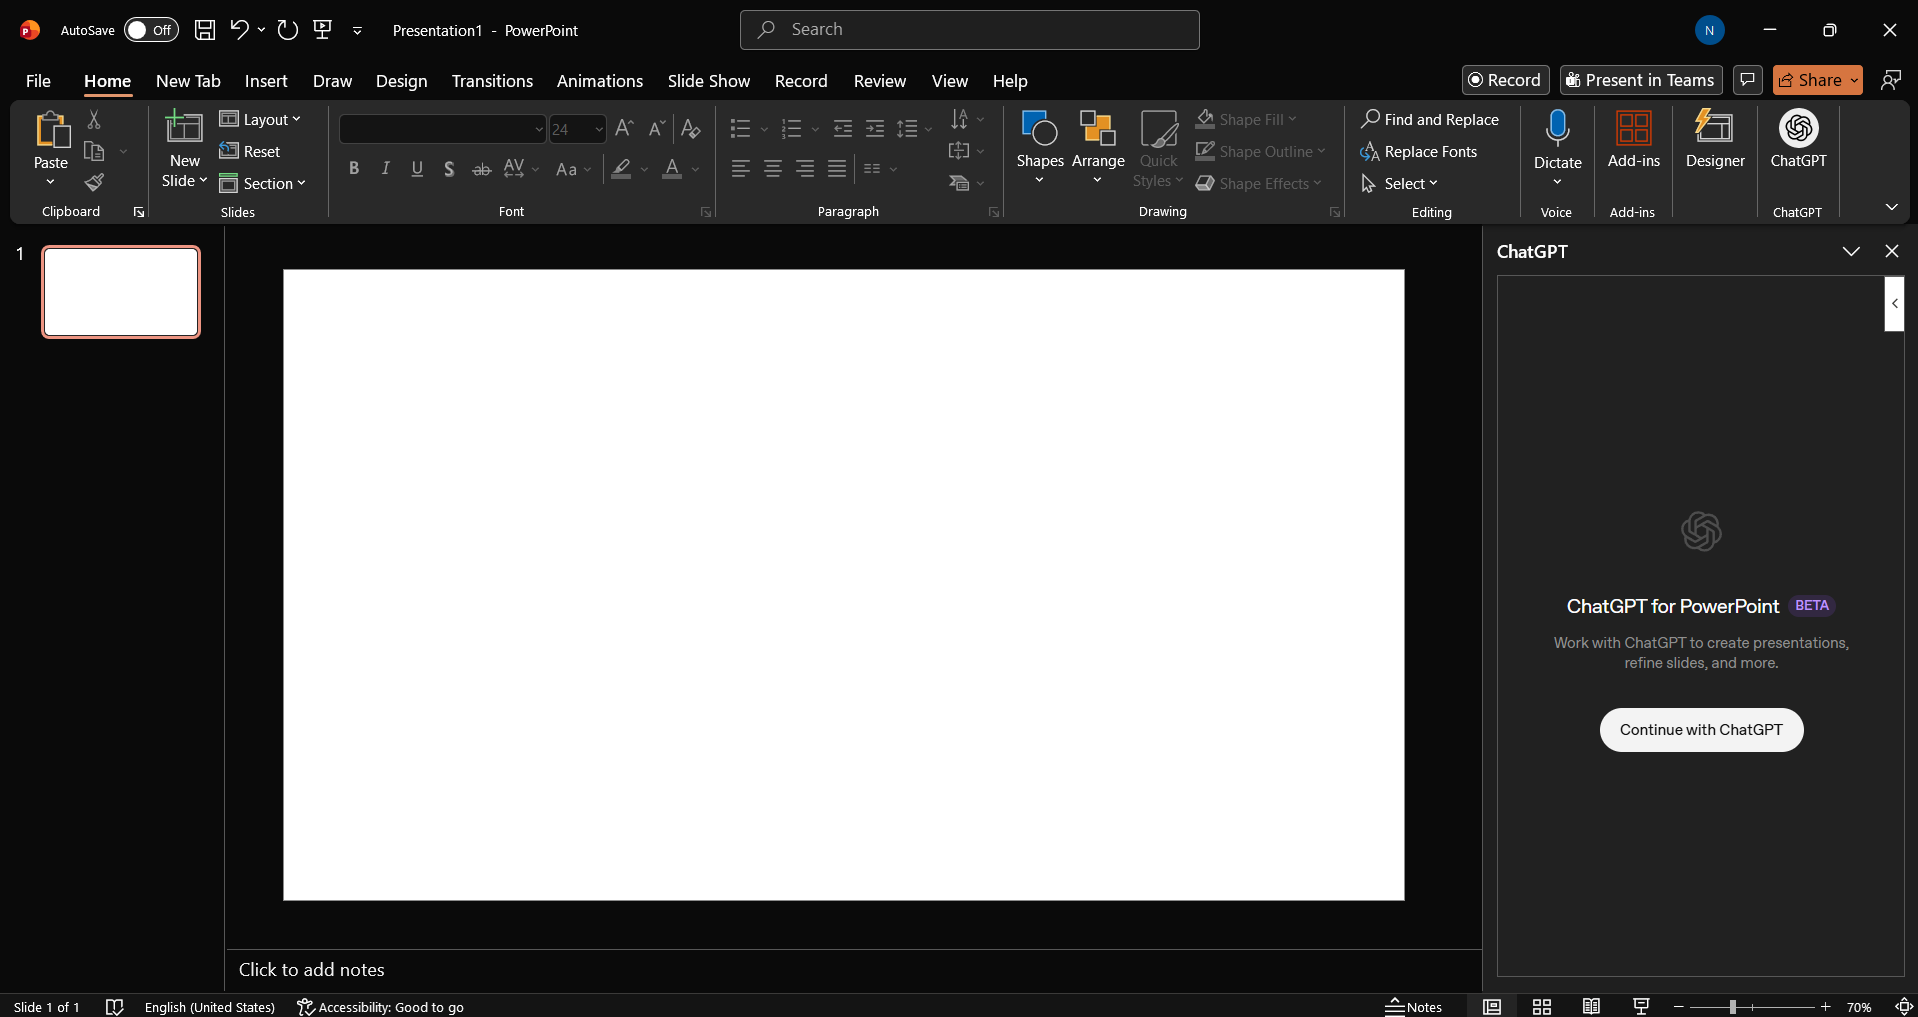1918x1017 pixels.
Task: Click Present in Teams
Action: [1640, 80]
